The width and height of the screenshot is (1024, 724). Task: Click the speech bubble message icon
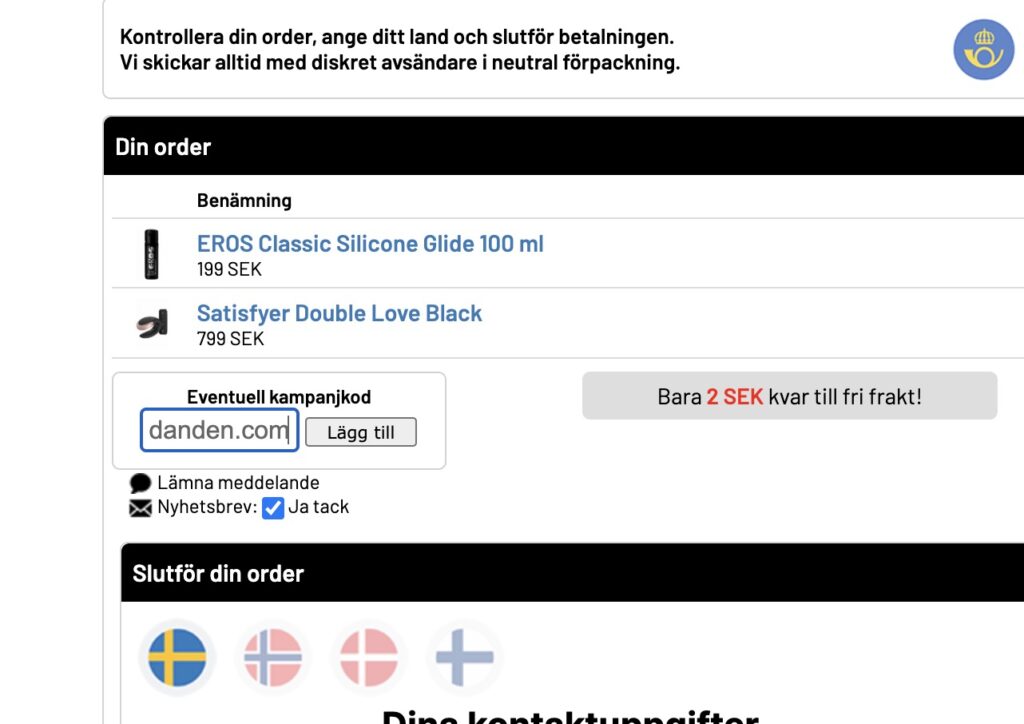coord(140,483)
